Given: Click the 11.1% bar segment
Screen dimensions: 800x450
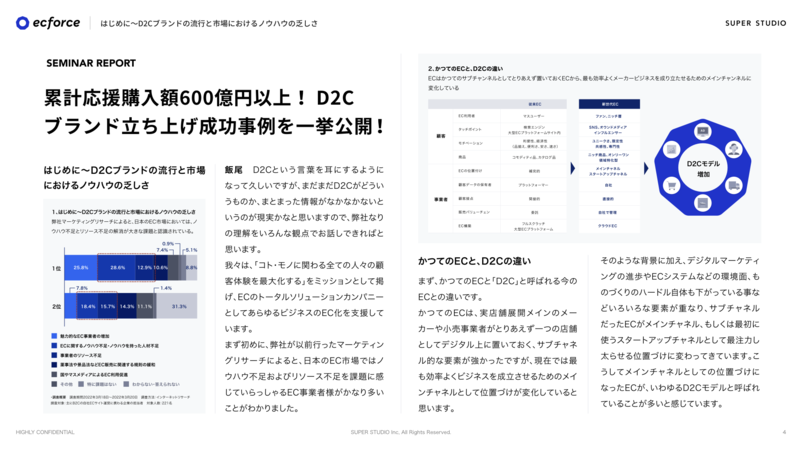Looking at the screenshot, I should (145, 306).
